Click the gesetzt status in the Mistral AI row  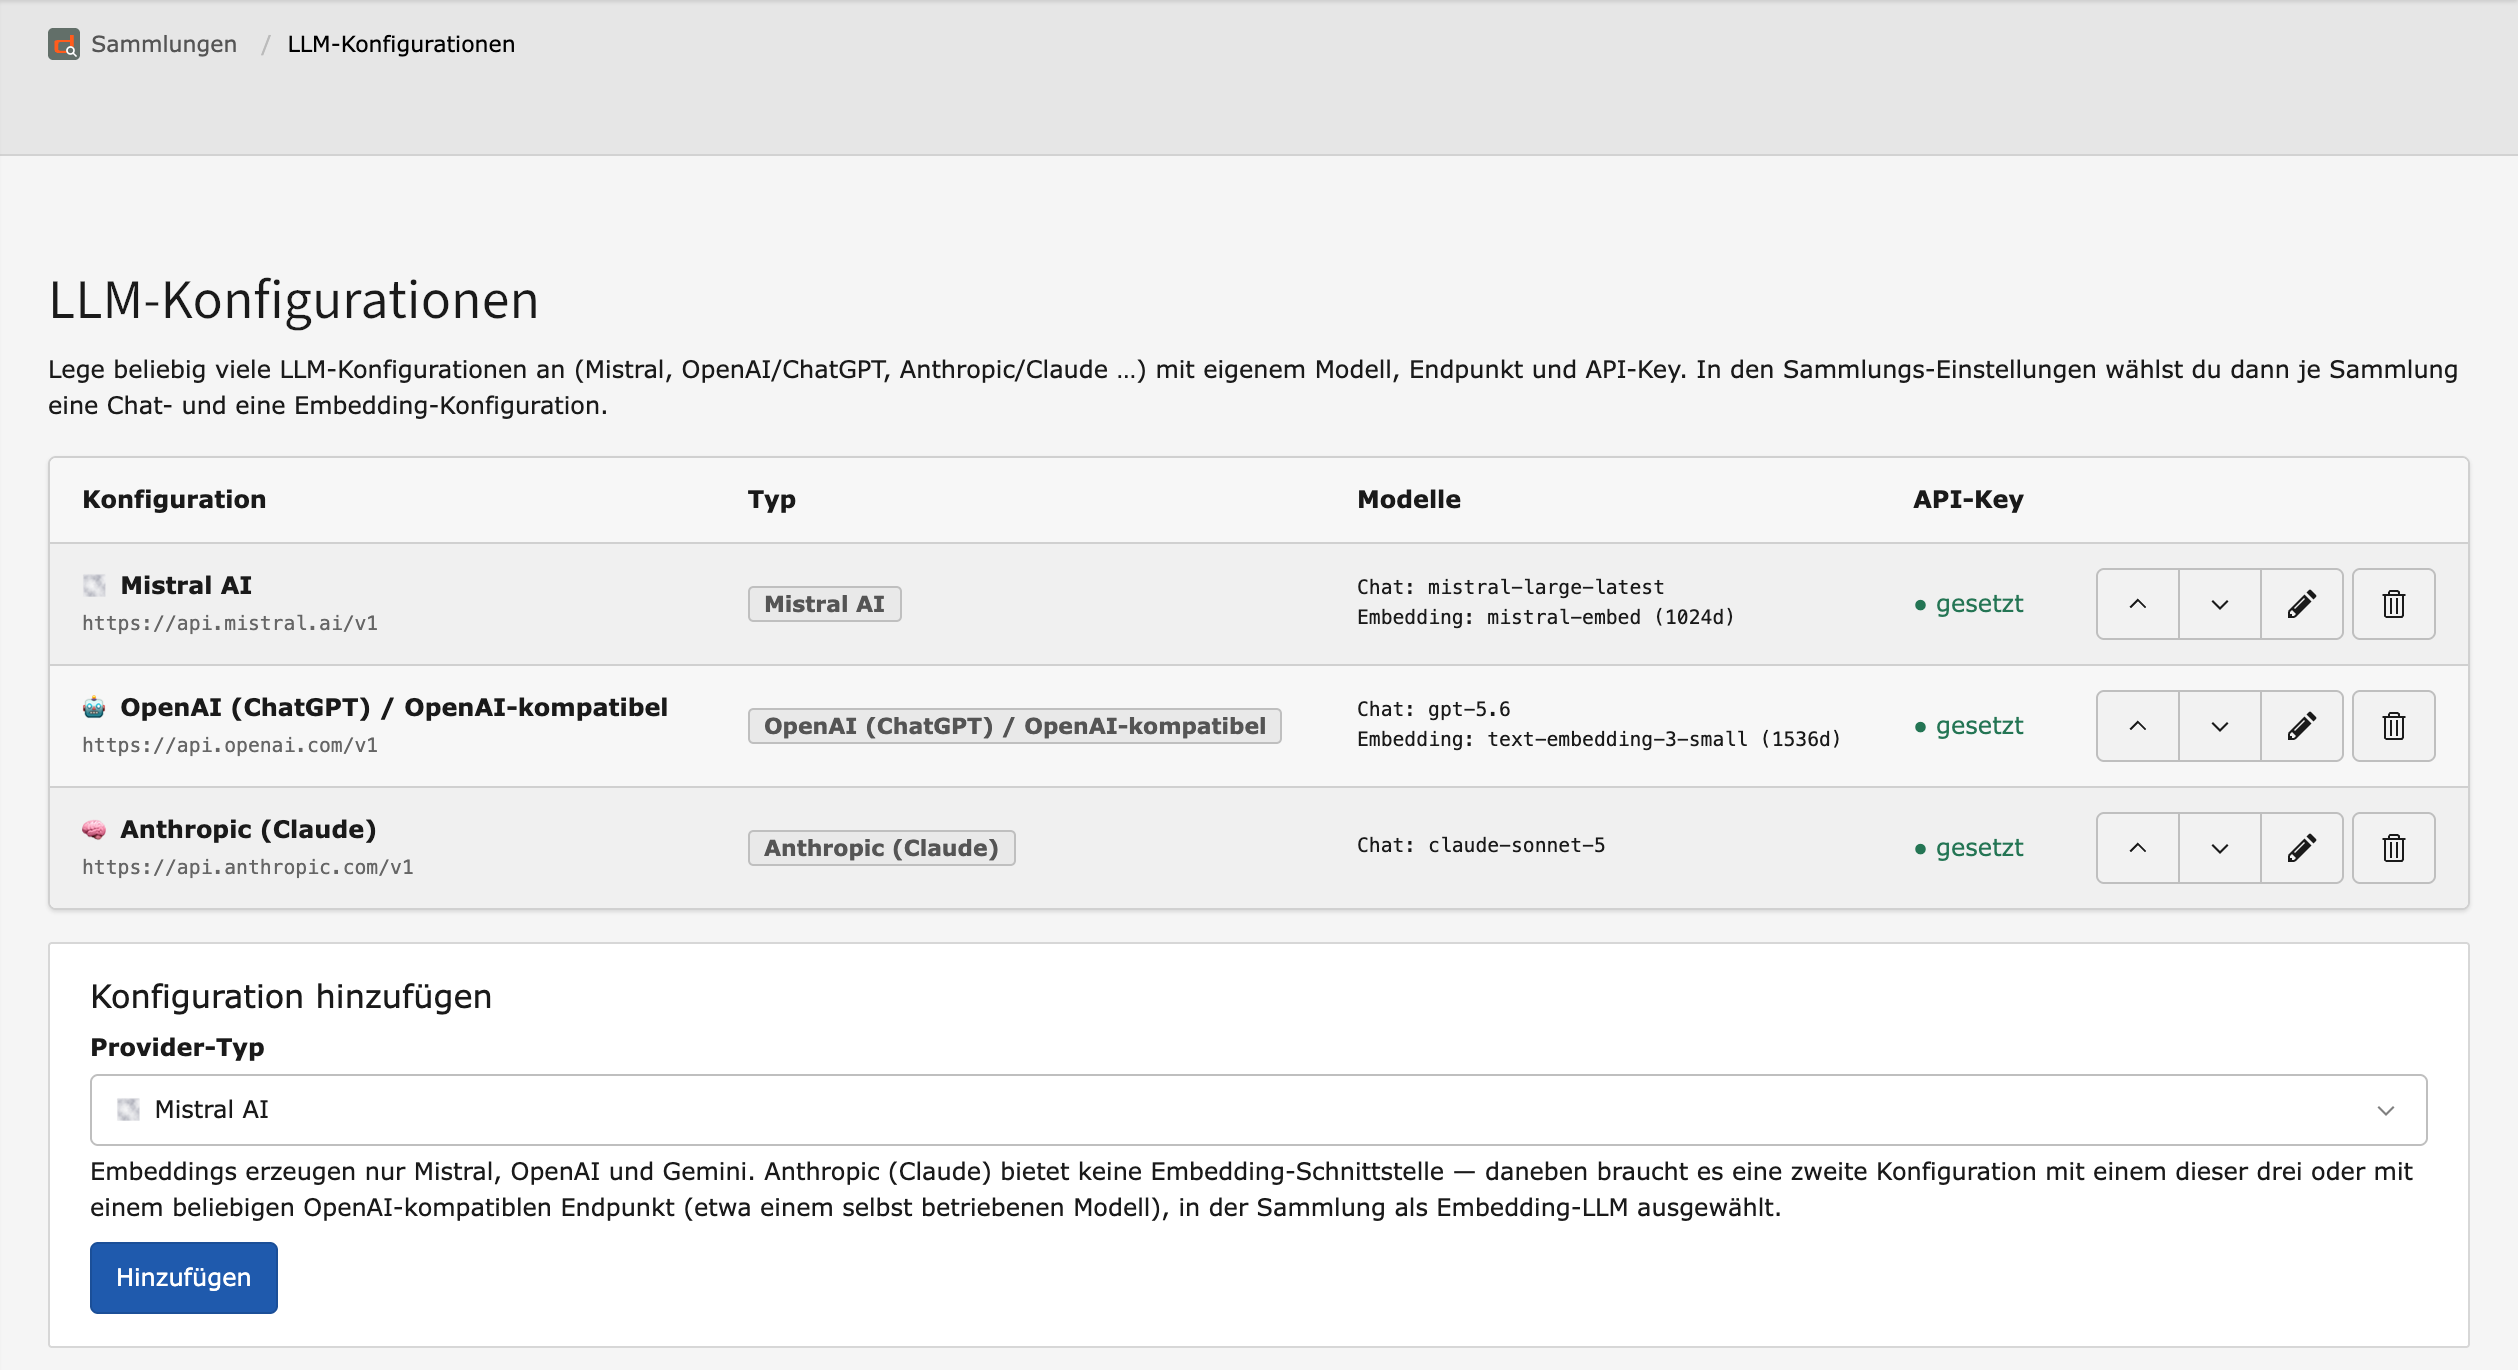(x=1969, y=604)
